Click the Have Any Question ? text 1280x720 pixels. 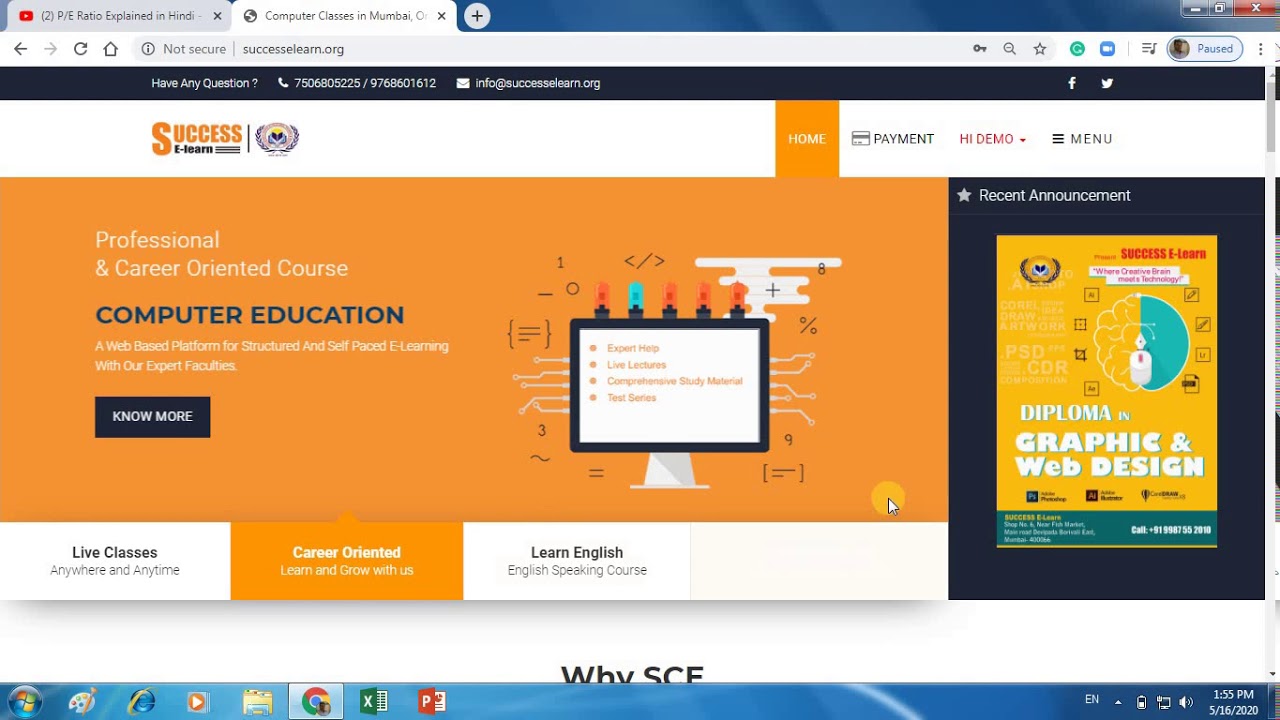204,83
